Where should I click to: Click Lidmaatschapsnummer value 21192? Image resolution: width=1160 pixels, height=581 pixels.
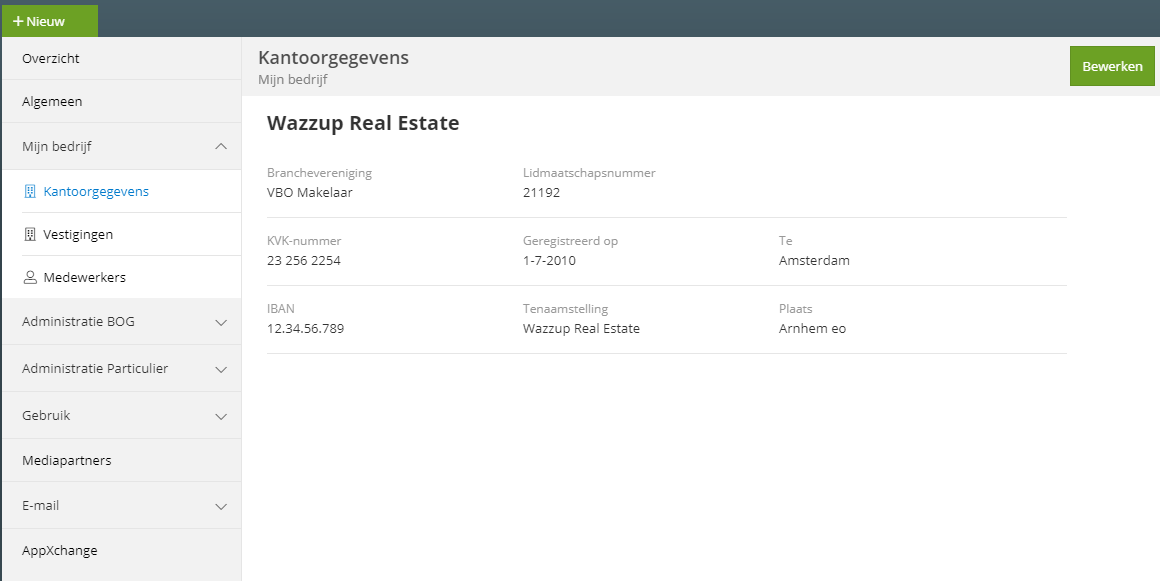click(542, 193)
